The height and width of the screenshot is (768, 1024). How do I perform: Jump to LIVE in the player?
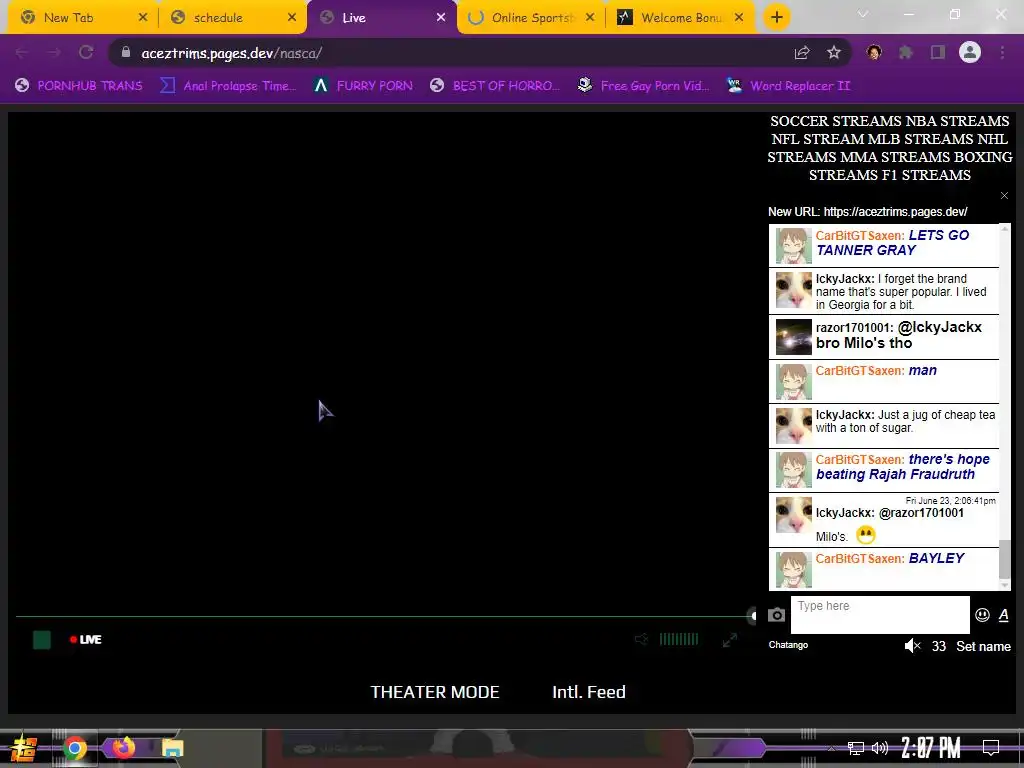point(86,639)
